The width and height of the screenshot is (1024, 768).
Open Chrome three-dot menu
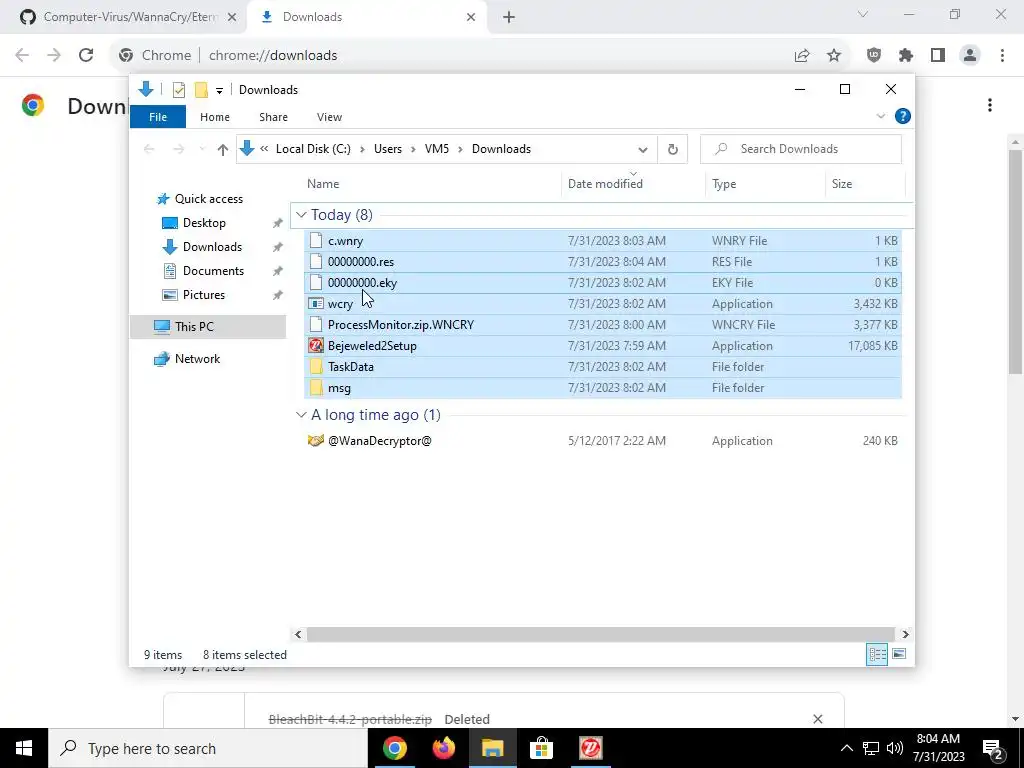click(1002, 56)
